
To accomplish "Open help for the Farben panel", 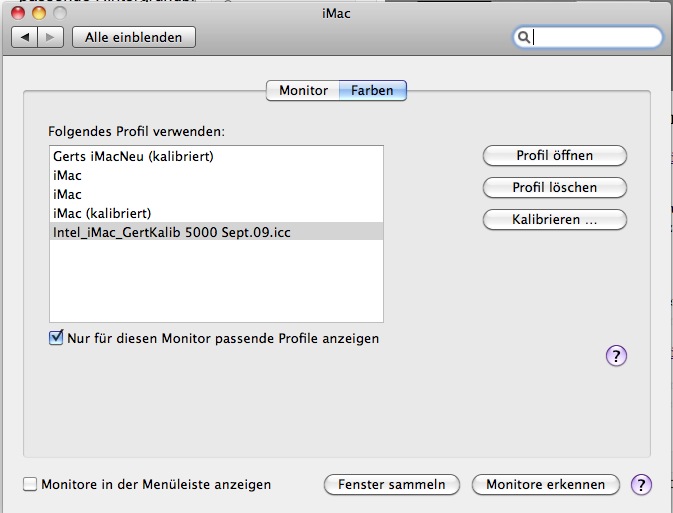I will pyautogui.click(x=617, y=355).
